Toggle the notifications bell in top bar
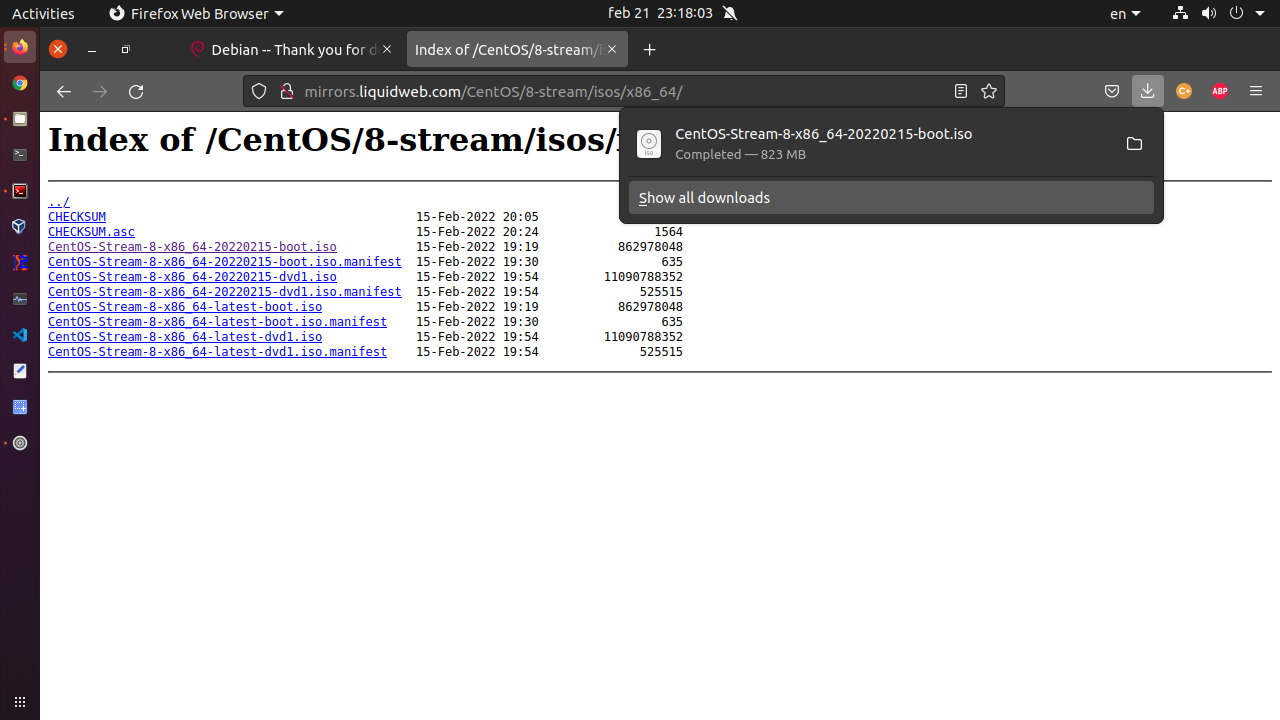This screenshot has width=1280, height=720. pos(730,13)
